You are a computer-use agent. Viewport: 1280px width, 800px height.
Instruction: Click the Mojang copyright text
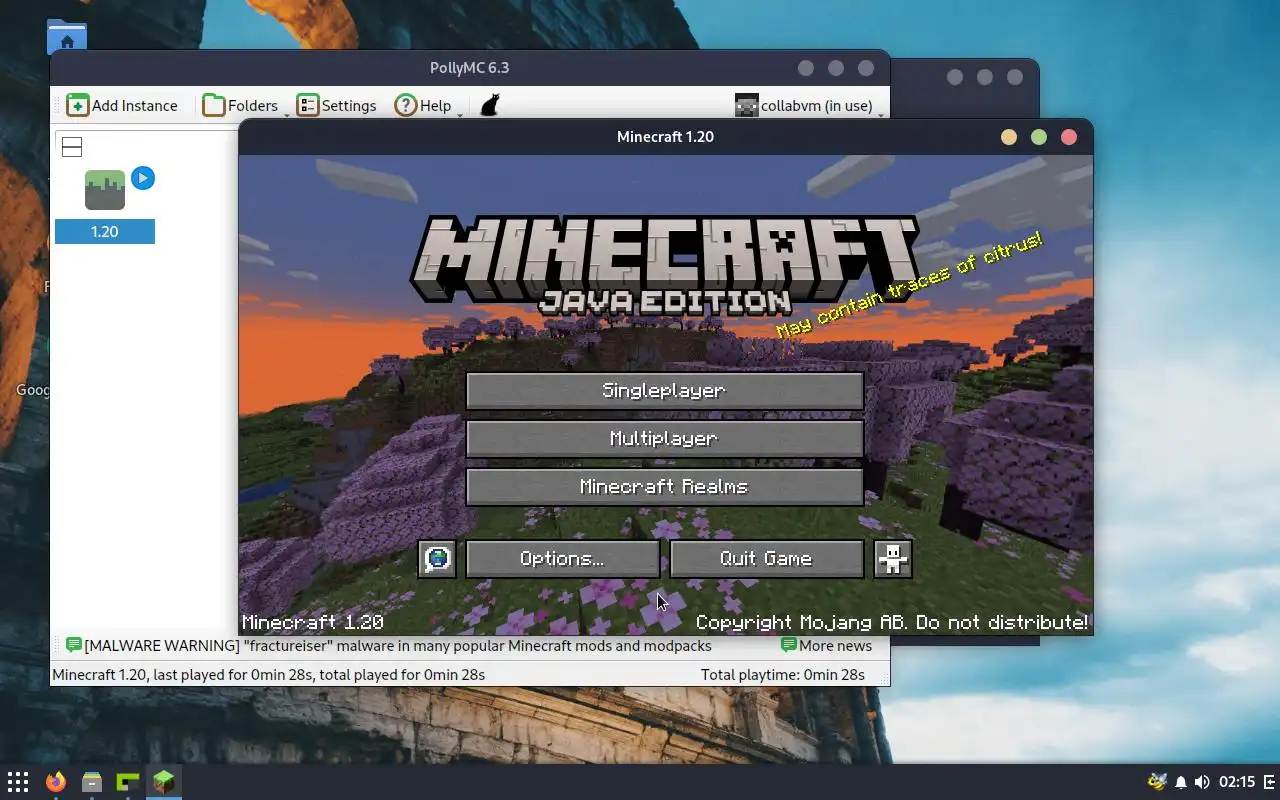tap(892, 622)
